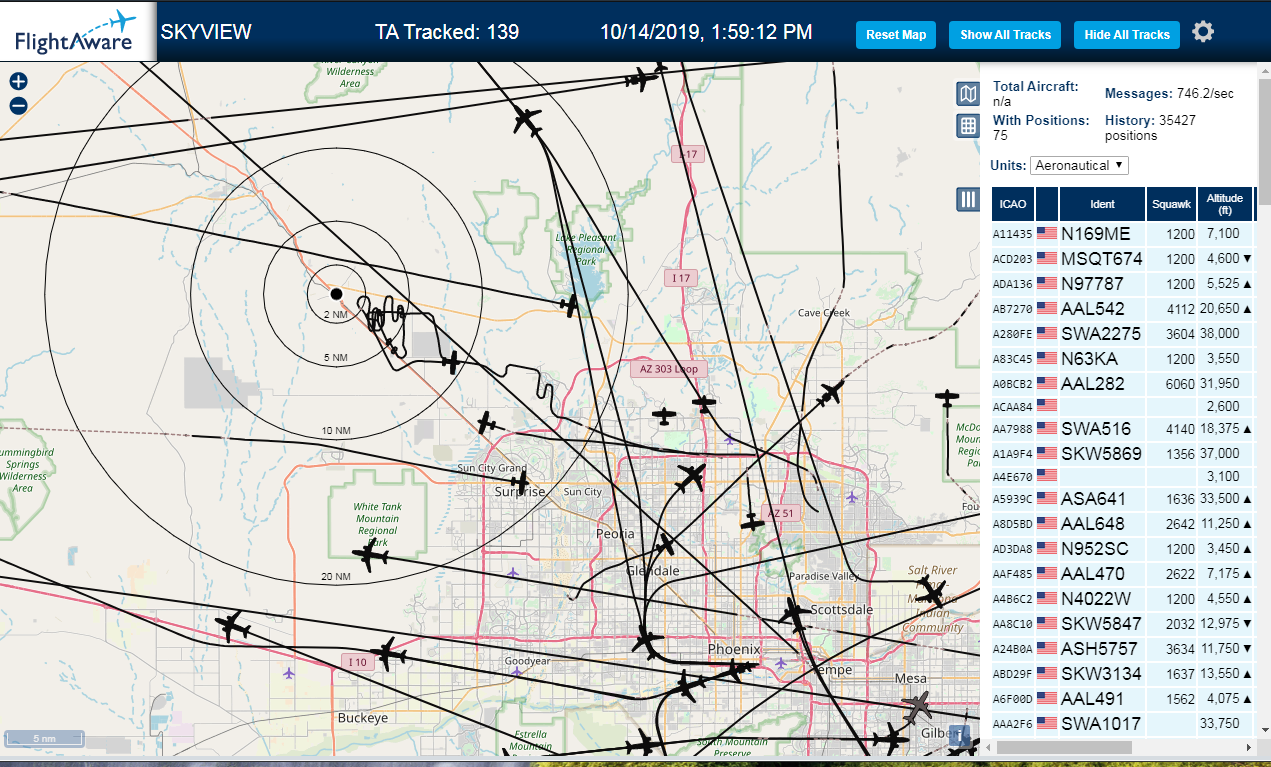
Task: Click ICAO code A4E670 row
Action: [1012, 478]
